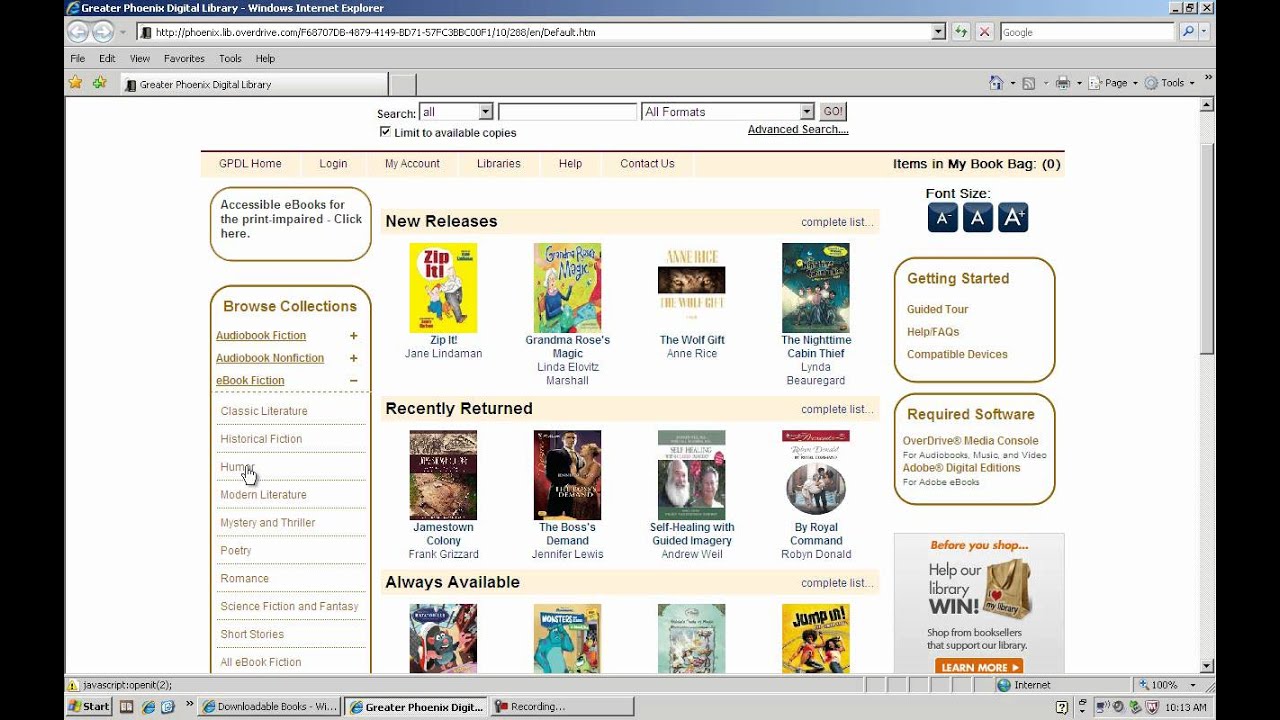The image size is (1280, 720).
Task: Open Grandma Rose's Magic book cover
Action: tap(567, 288)
